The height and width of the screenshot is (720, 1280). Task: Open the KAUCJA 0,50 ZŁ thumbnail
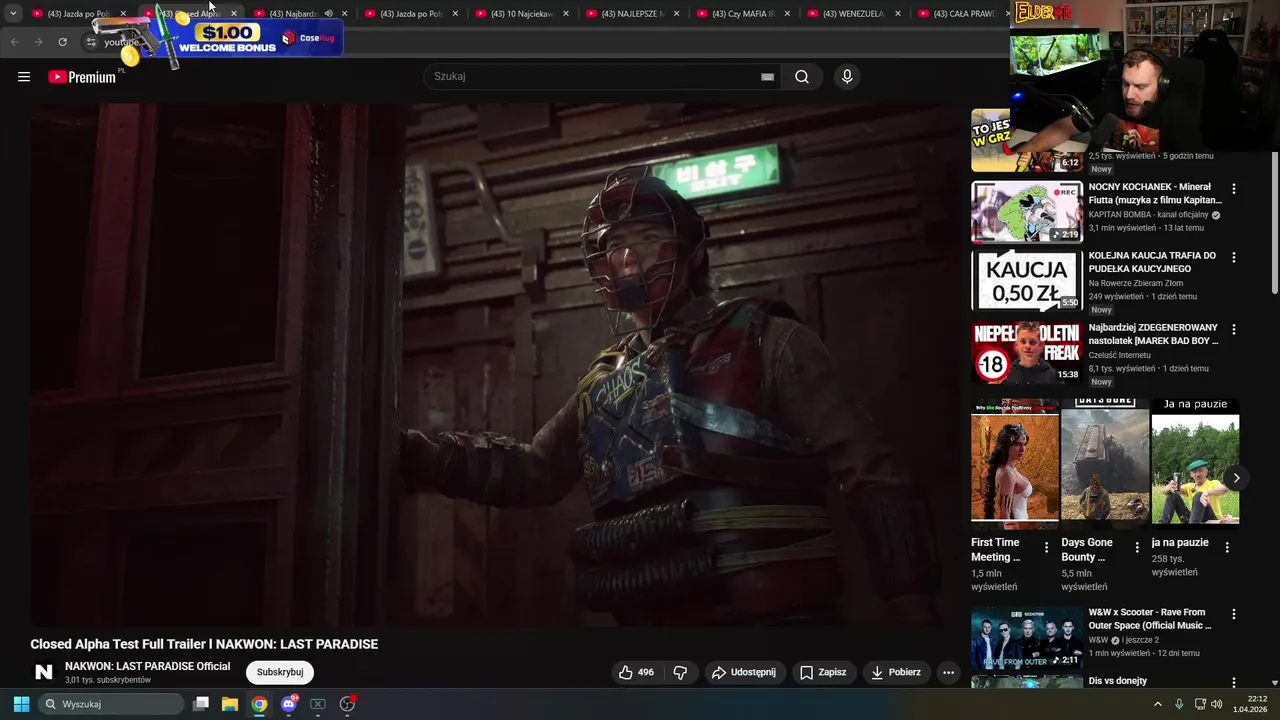pyautogui.click(x=1027, y=281)
